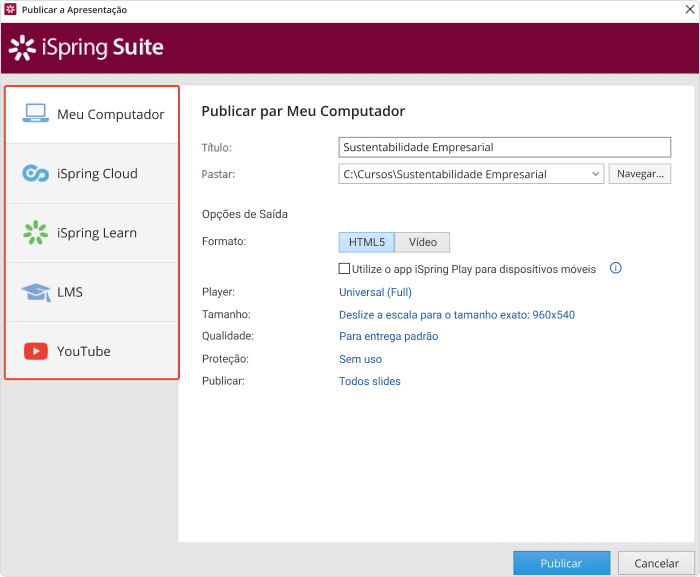Click the 'Tamanho:' label
700x577 pixels.
click(x=226, y=314)
